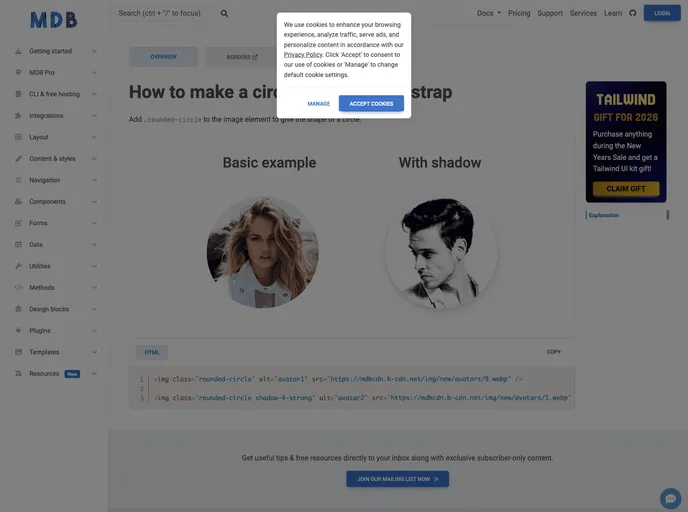Click the Methods code icon
This screenshot has width=688, height=512.
[18, 288]
